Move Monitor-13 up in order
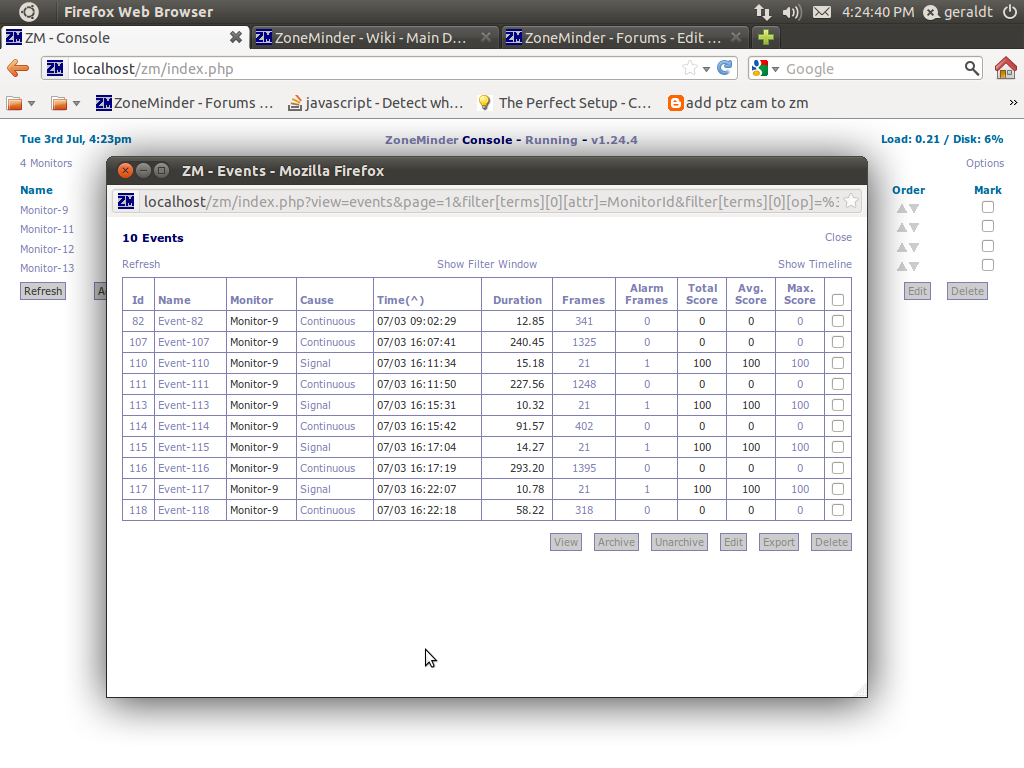Screen dimensions: 1024x768 pyautogui.click(x=901, y=266)
